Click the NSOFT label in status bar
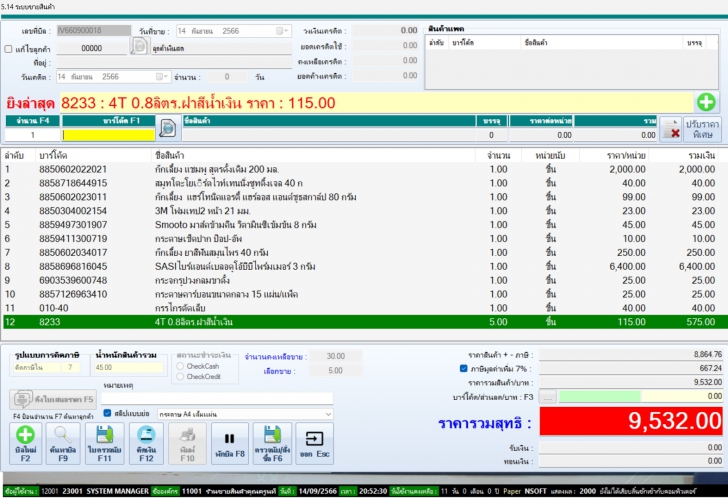The width and height of the screenshot is (728, 500). [535, 491]
